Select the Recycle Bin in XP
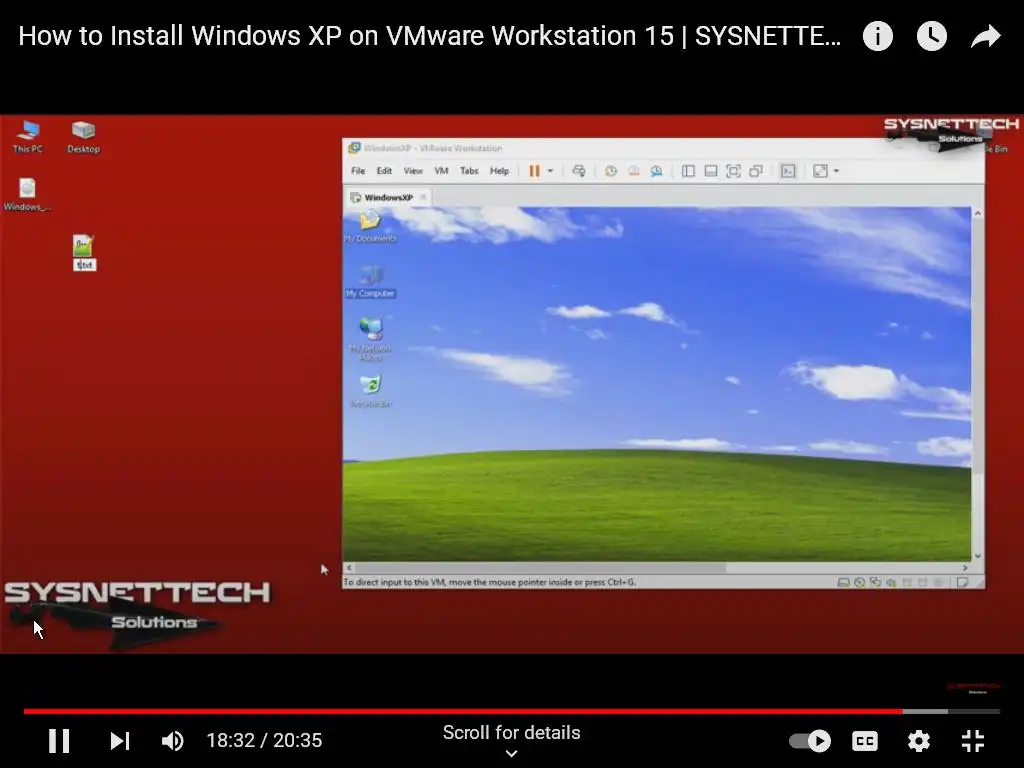 (371, 391)
